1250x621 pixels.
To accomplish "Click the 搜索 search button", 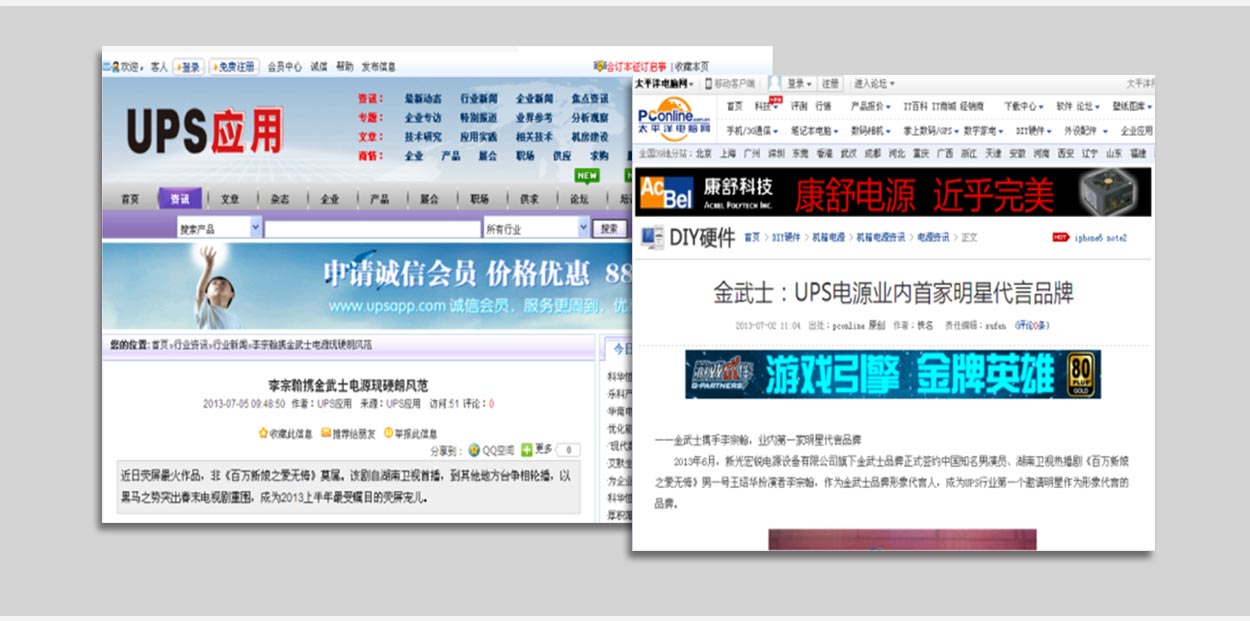I will [609, 229].
